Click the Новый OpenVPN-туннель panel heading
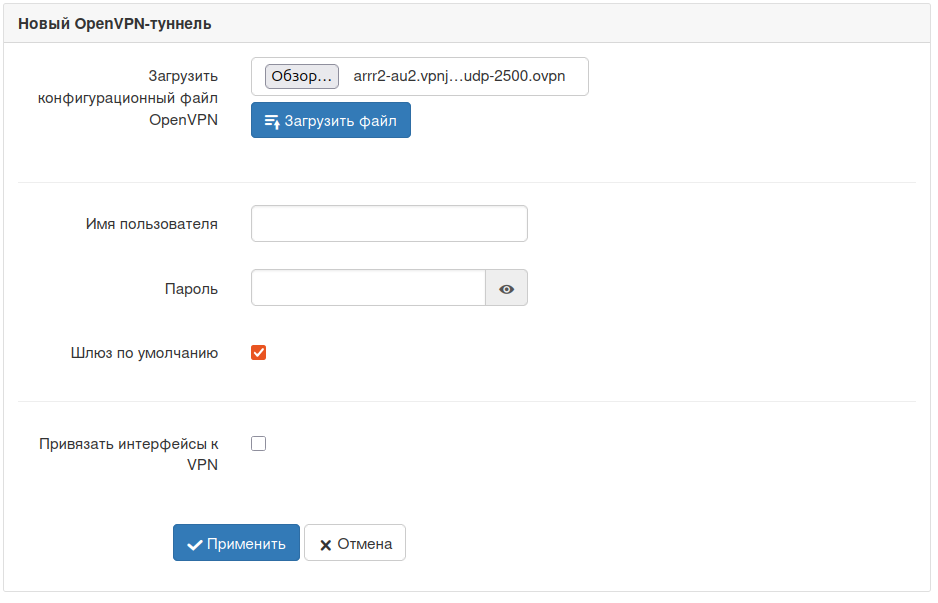 (x=115, y=24)
